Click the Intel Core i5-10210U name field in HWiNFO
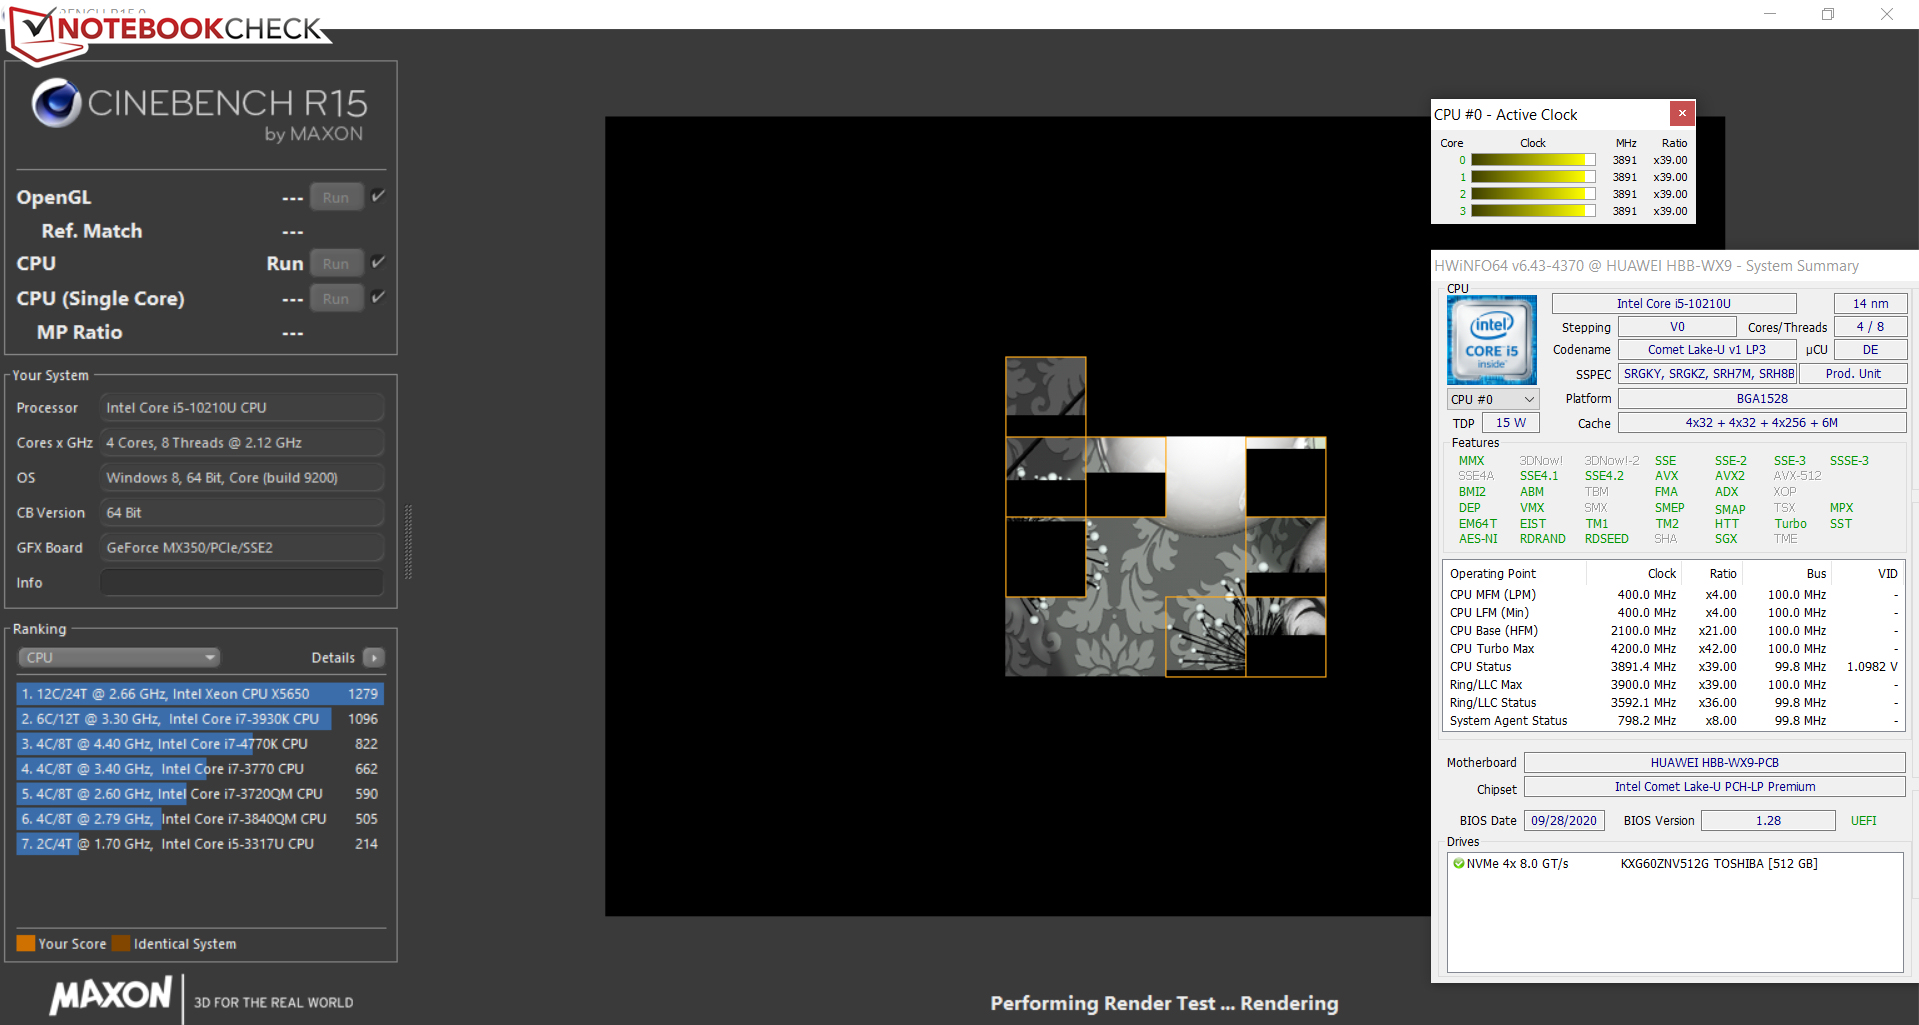Image resolution: width=1919 pixels, height=1025 pixels. tap(1674, 303)
